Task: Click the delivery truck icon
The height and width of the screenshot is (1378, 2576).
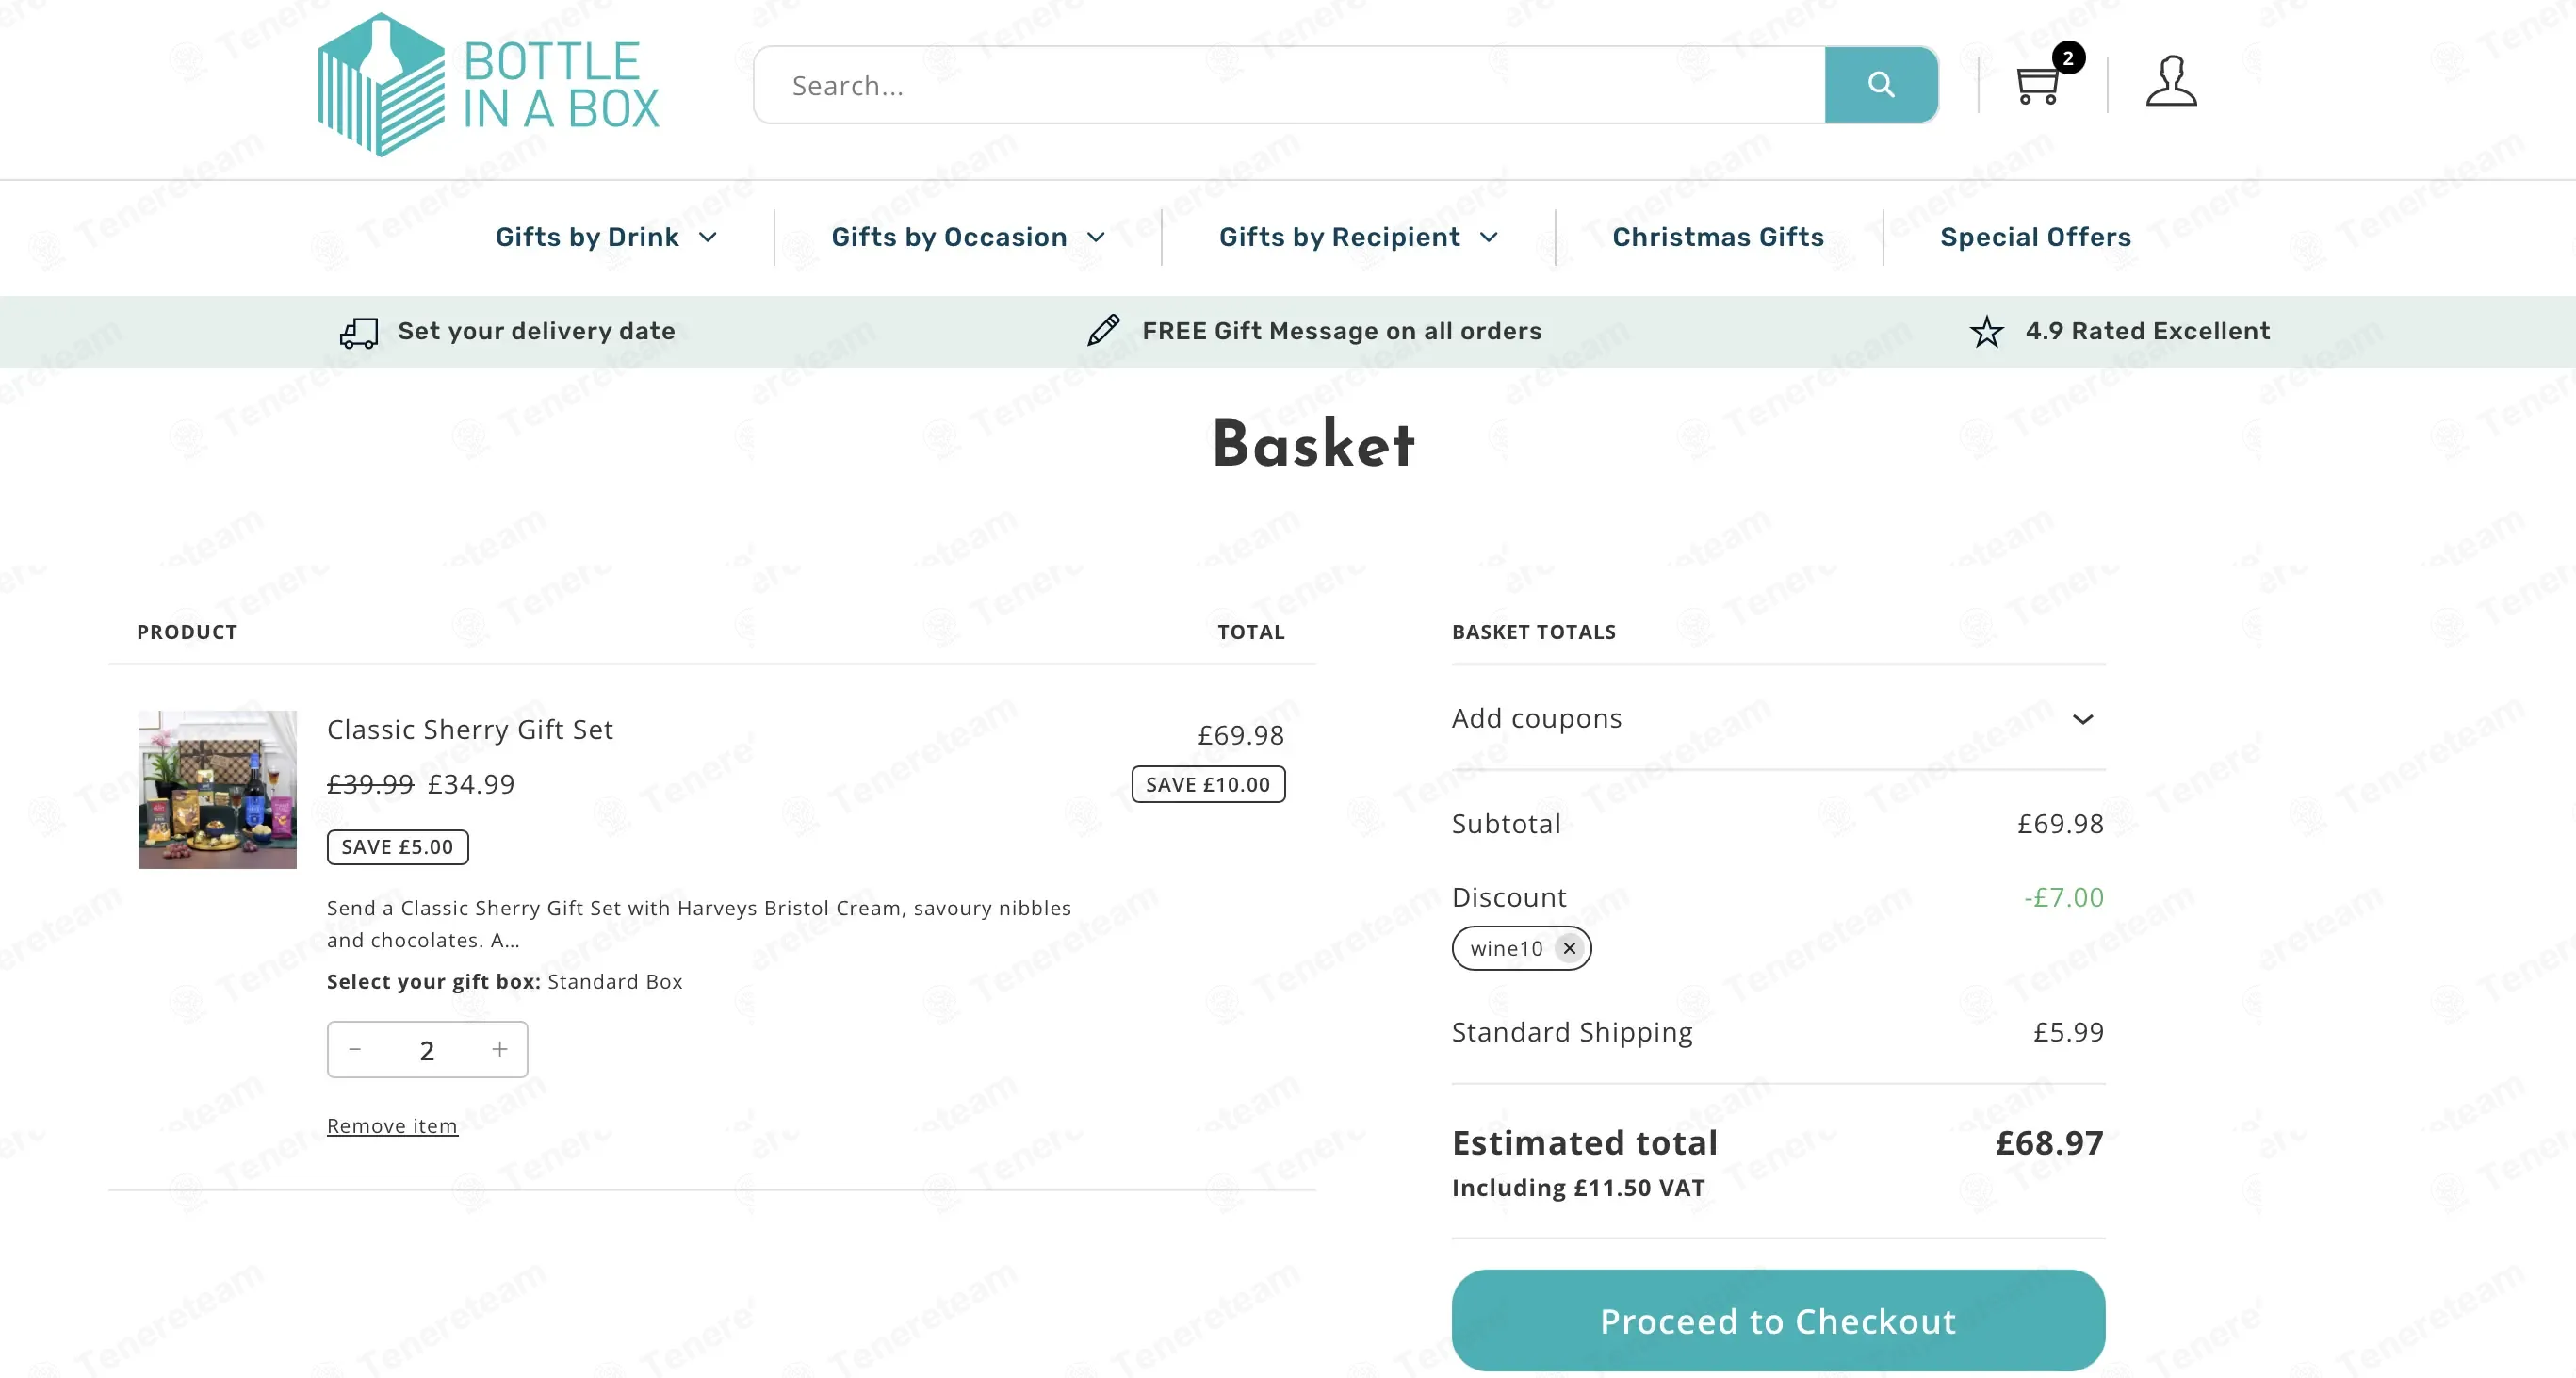Action: click(x=359, y=332)
